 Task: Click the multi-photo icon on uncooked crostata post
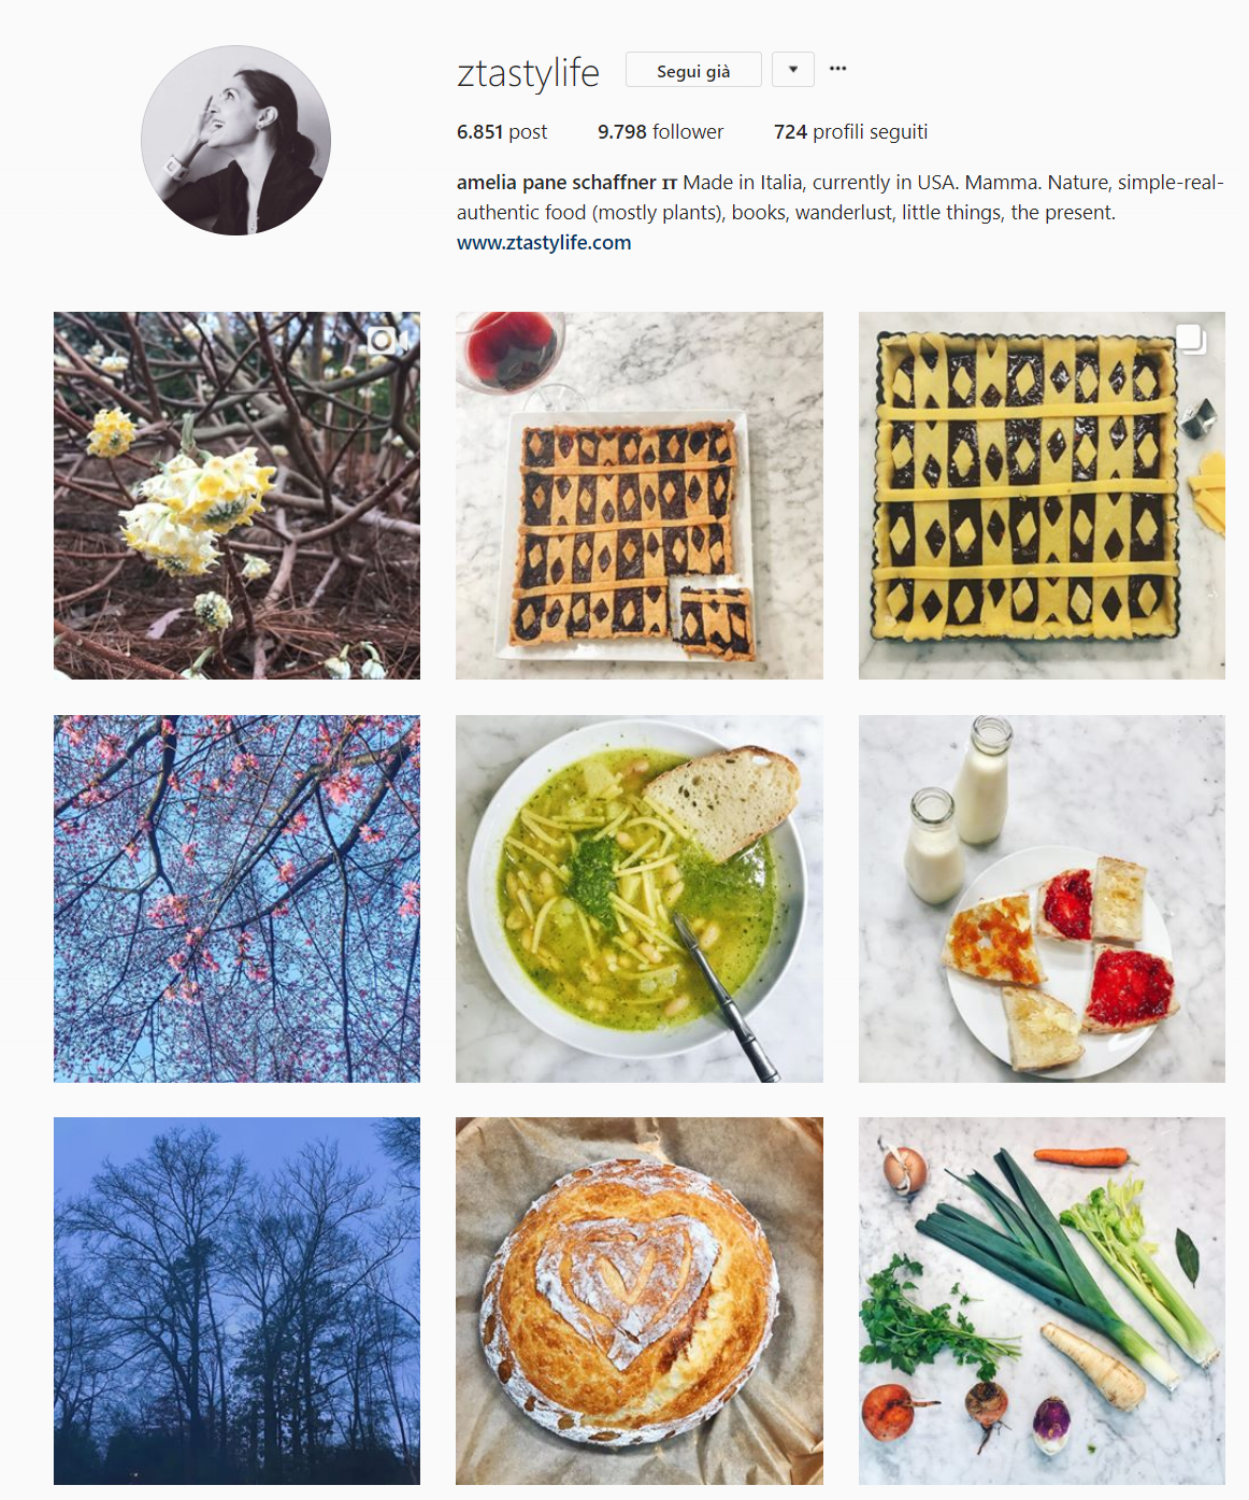click(x=1189, y=339)
